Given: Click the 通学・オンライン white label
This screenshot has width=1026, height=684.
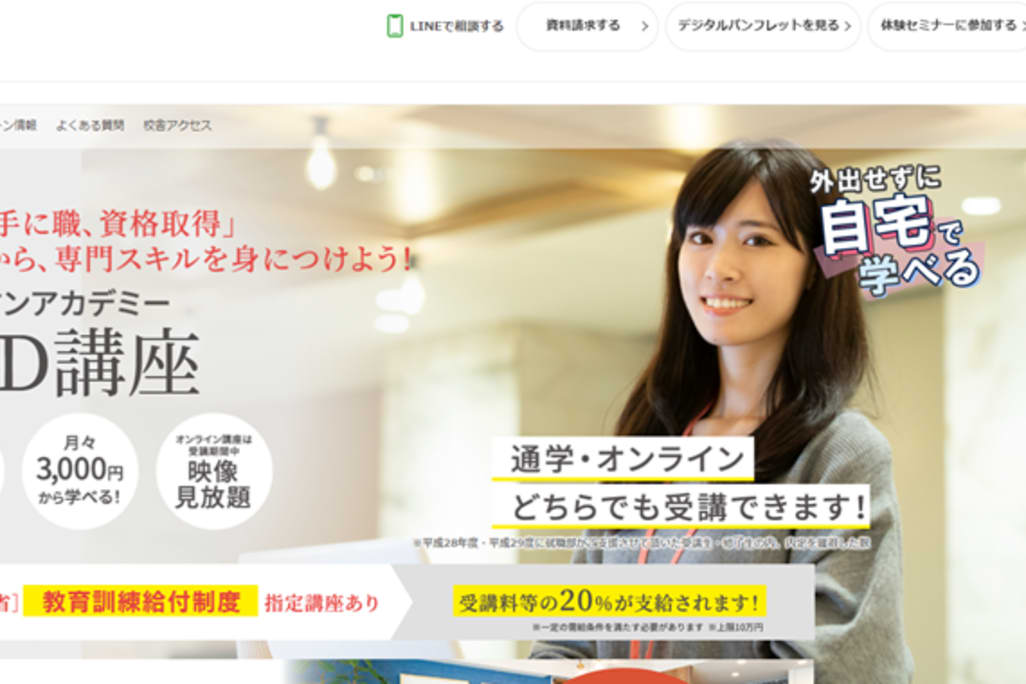Looking at the screenshot, I should (622, 460).
